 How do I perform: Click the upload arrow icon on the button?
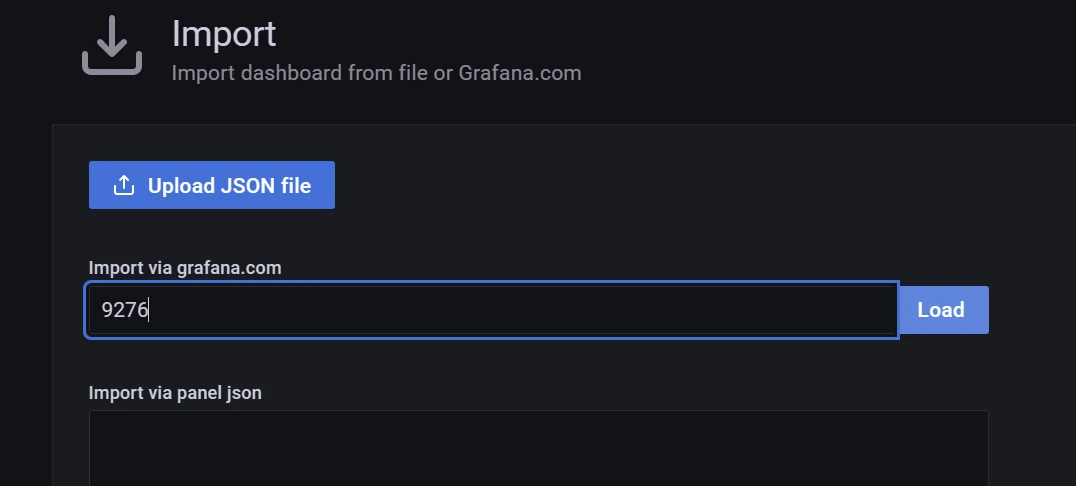point(124,186)
